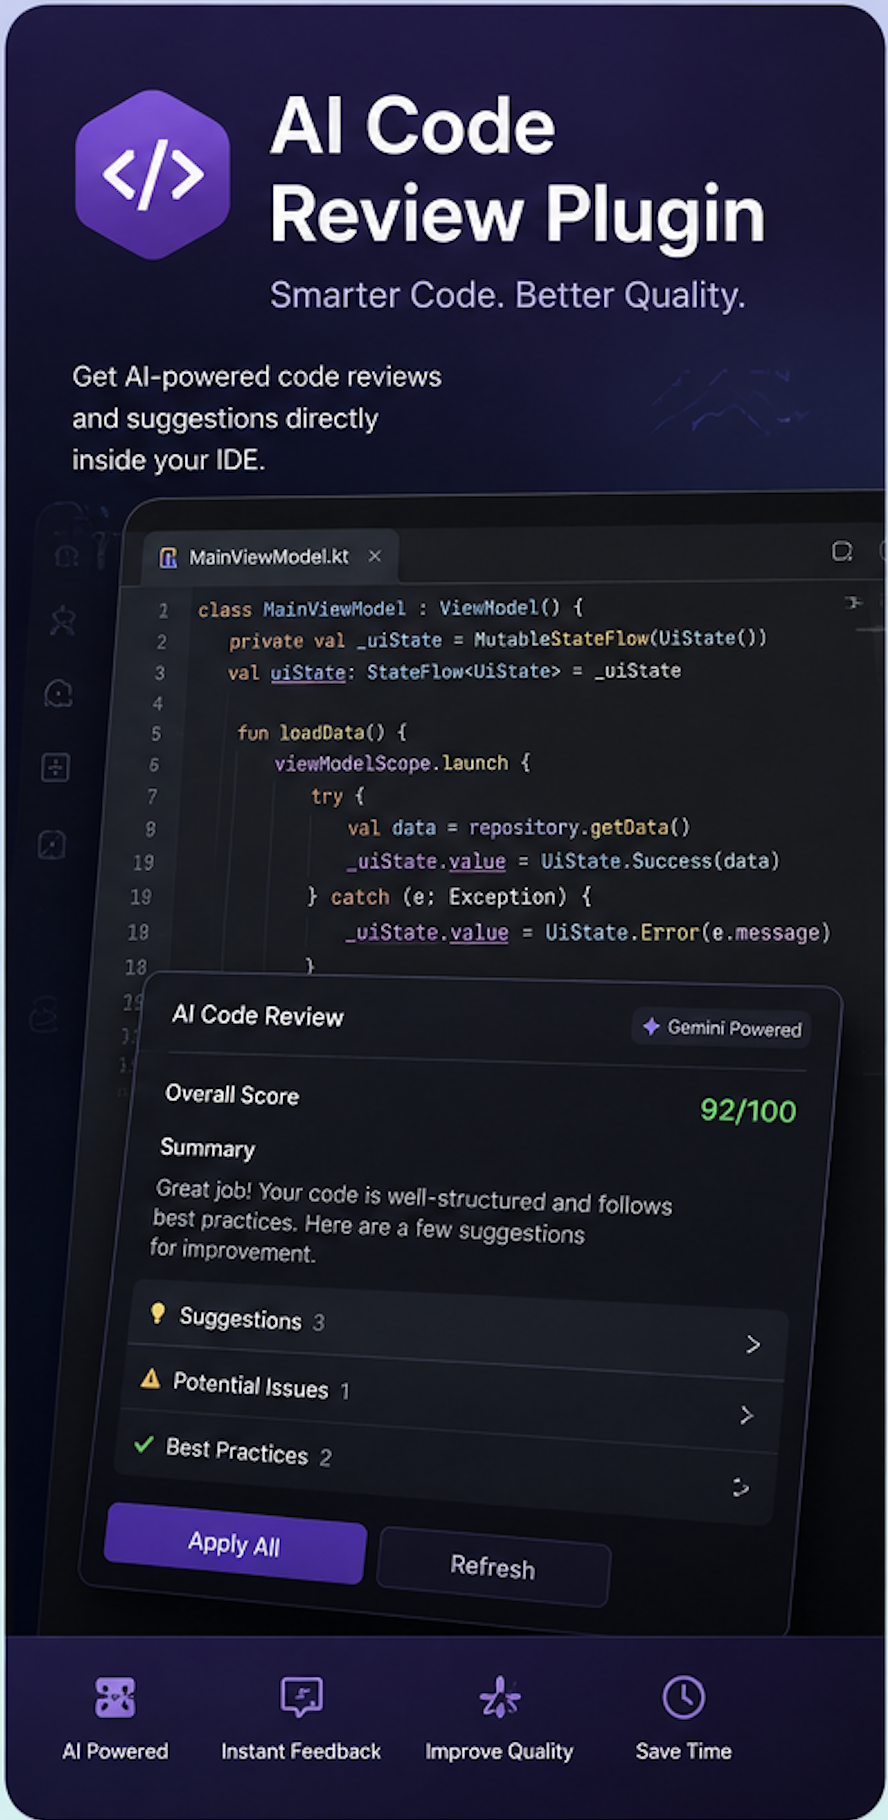
Task: Click the "class MainViewModel : ViewModel()" code line
Action: point(390,608)
